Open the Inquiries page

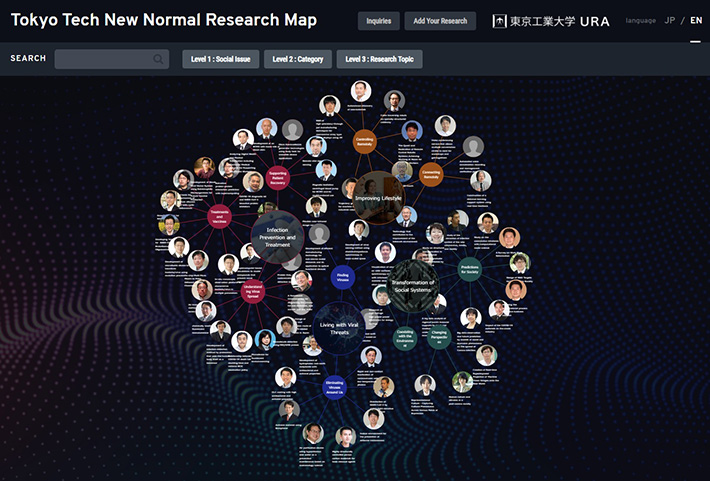click(379, 21)
